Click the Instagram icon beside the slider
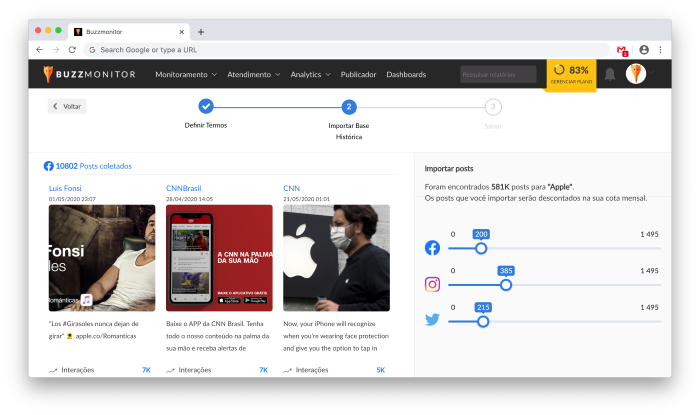Viewport: 700px width, 415px height. 433,284
